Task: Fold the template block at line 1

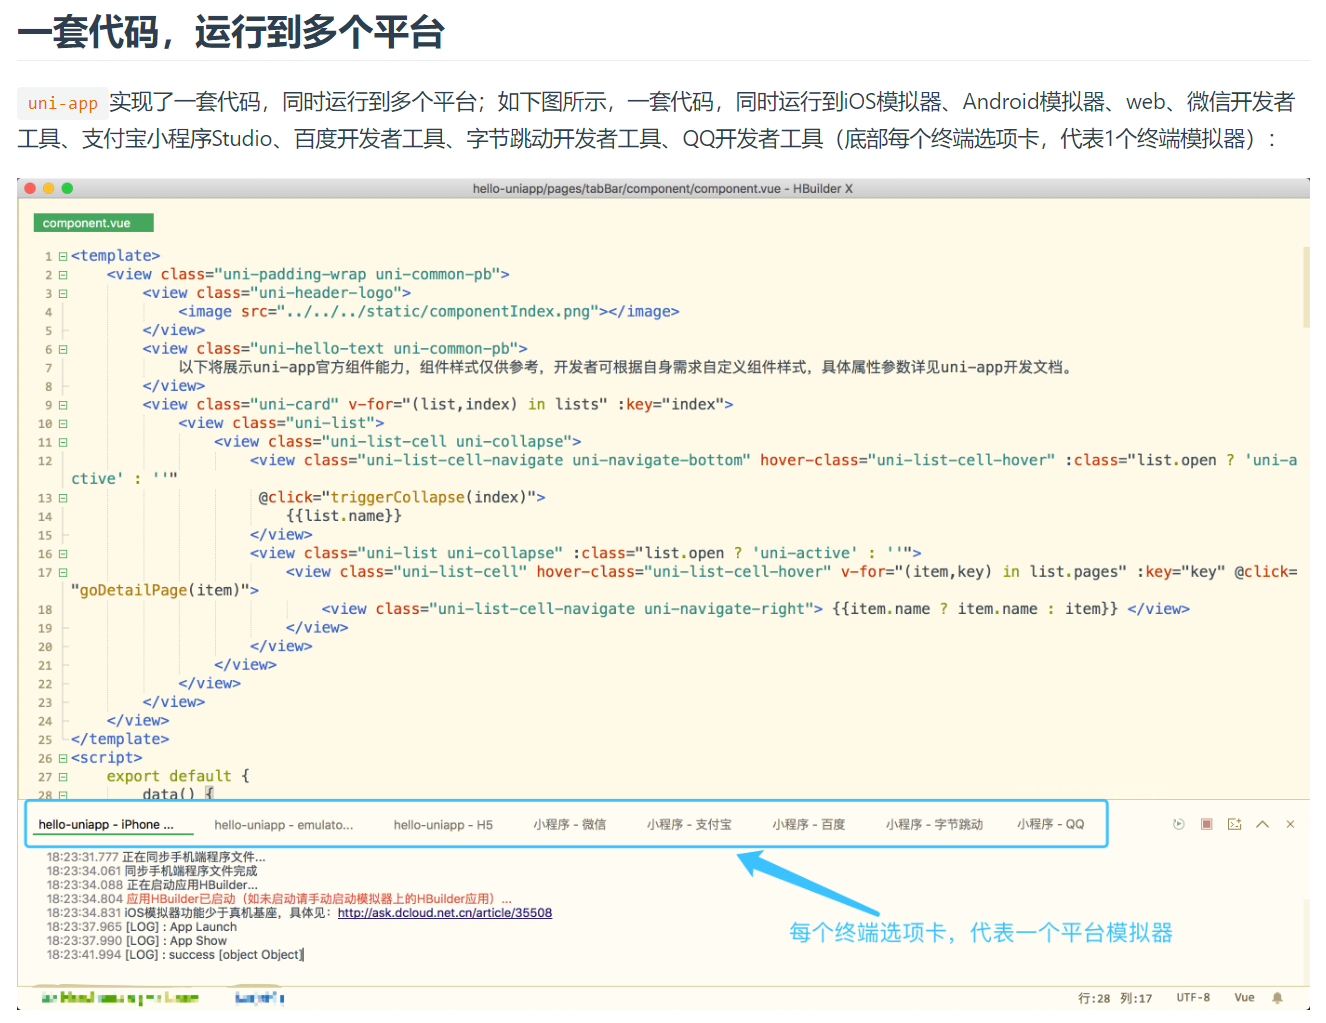Action: coord(63,257)
